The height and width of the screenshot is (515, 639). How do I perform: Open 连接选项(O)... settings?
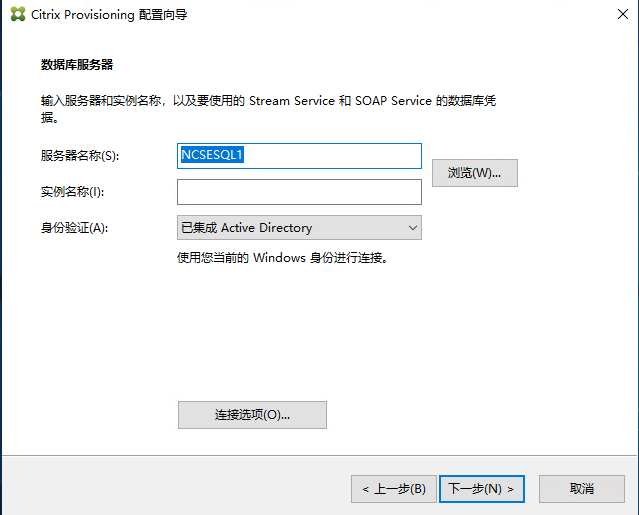[x=252, y=415]
